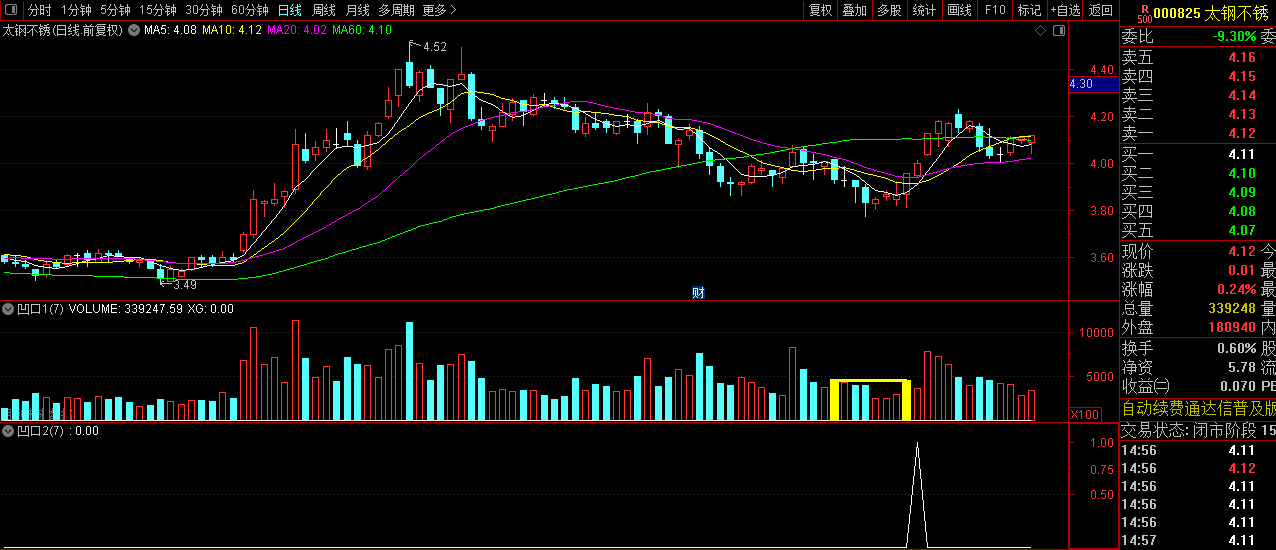Viewport: 1276px width, 550px height.
Task: Click the MA60: 4.10 label
Action: (362, 30)
